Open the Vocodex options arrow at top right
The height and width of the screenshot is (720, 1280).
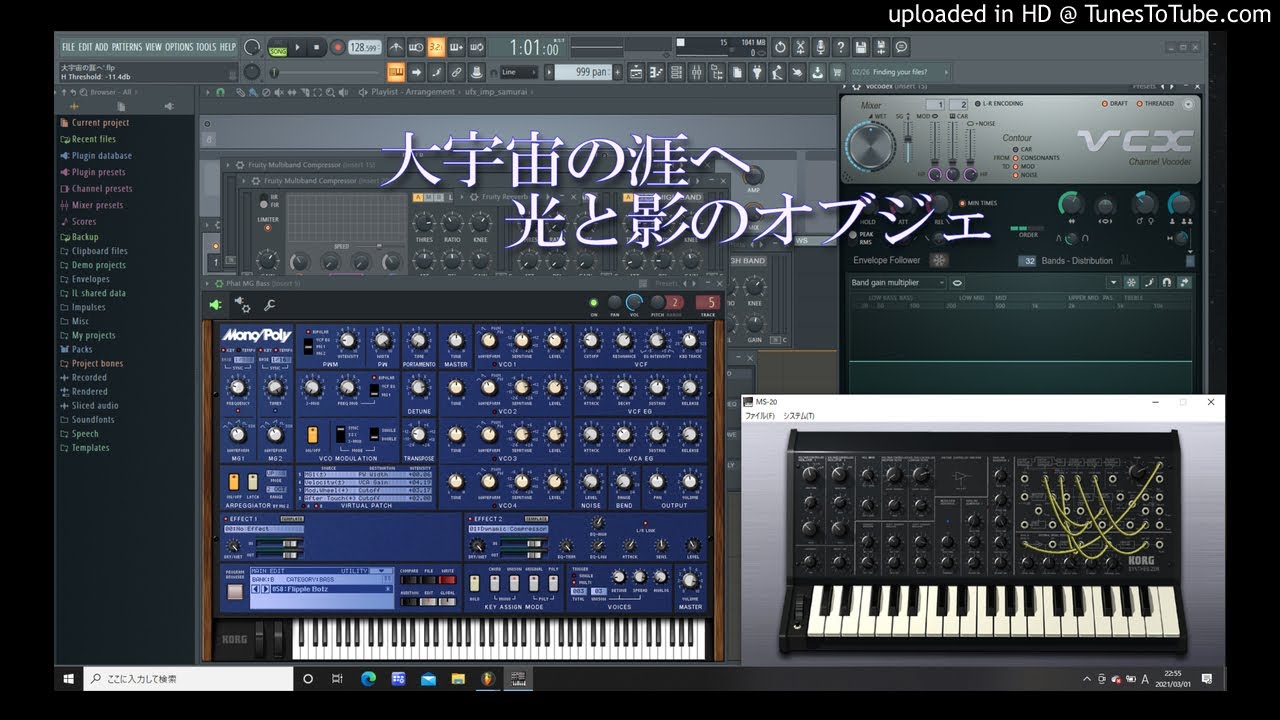(1187, 103)
